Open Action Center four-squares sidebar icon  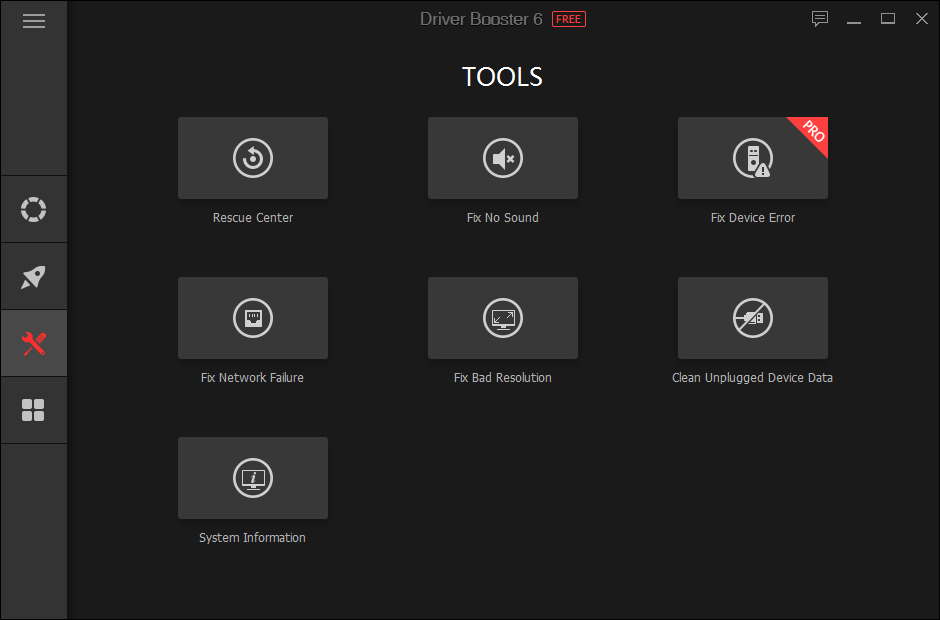(x=34, y=410)
